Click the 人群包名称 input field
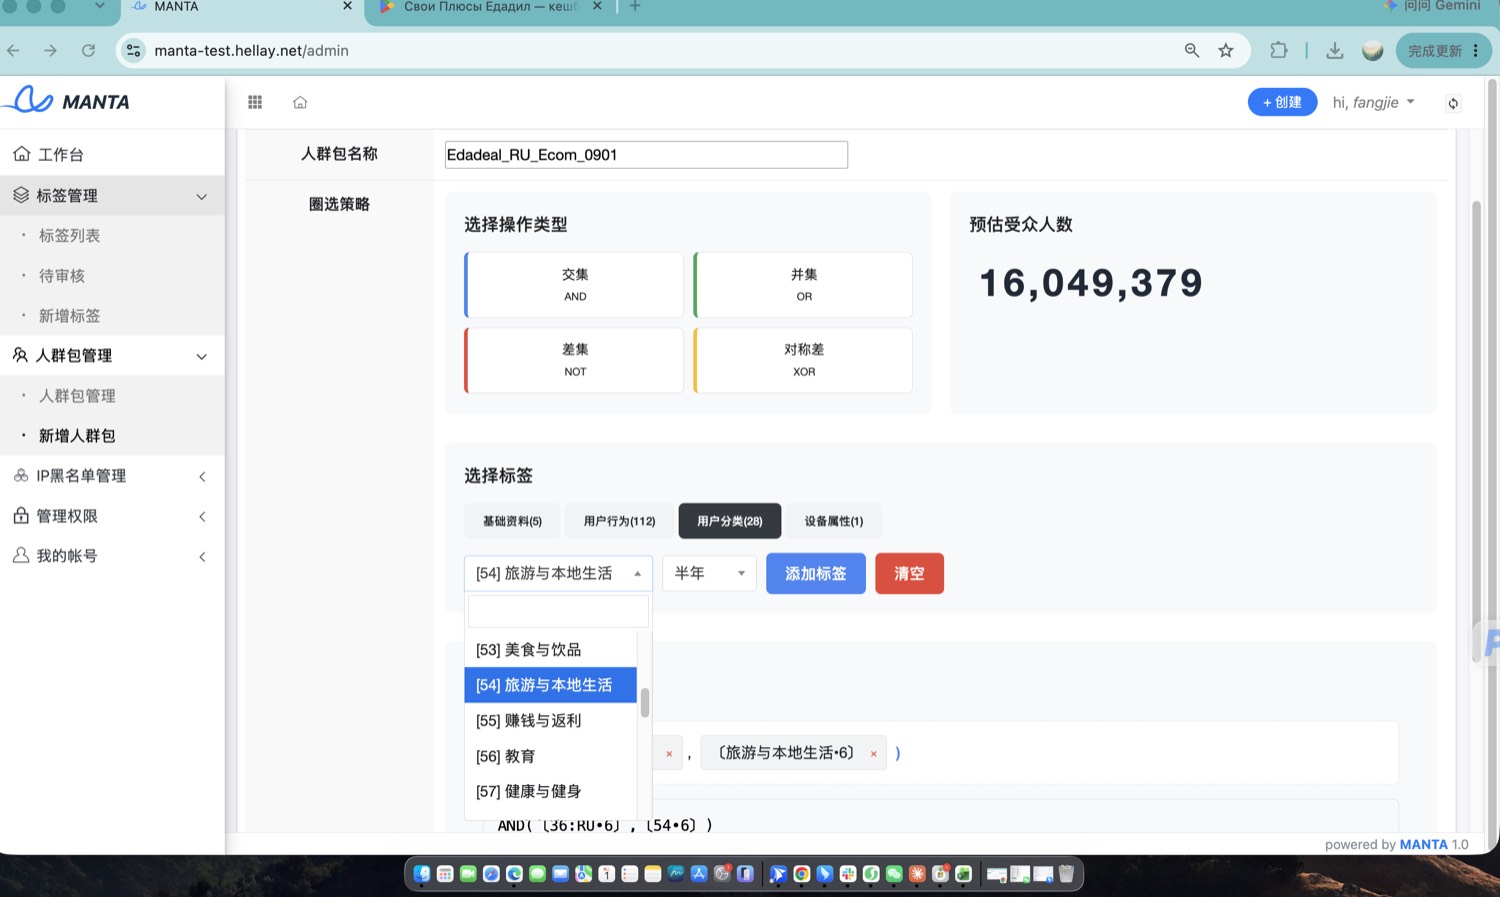 click(646, 155)
